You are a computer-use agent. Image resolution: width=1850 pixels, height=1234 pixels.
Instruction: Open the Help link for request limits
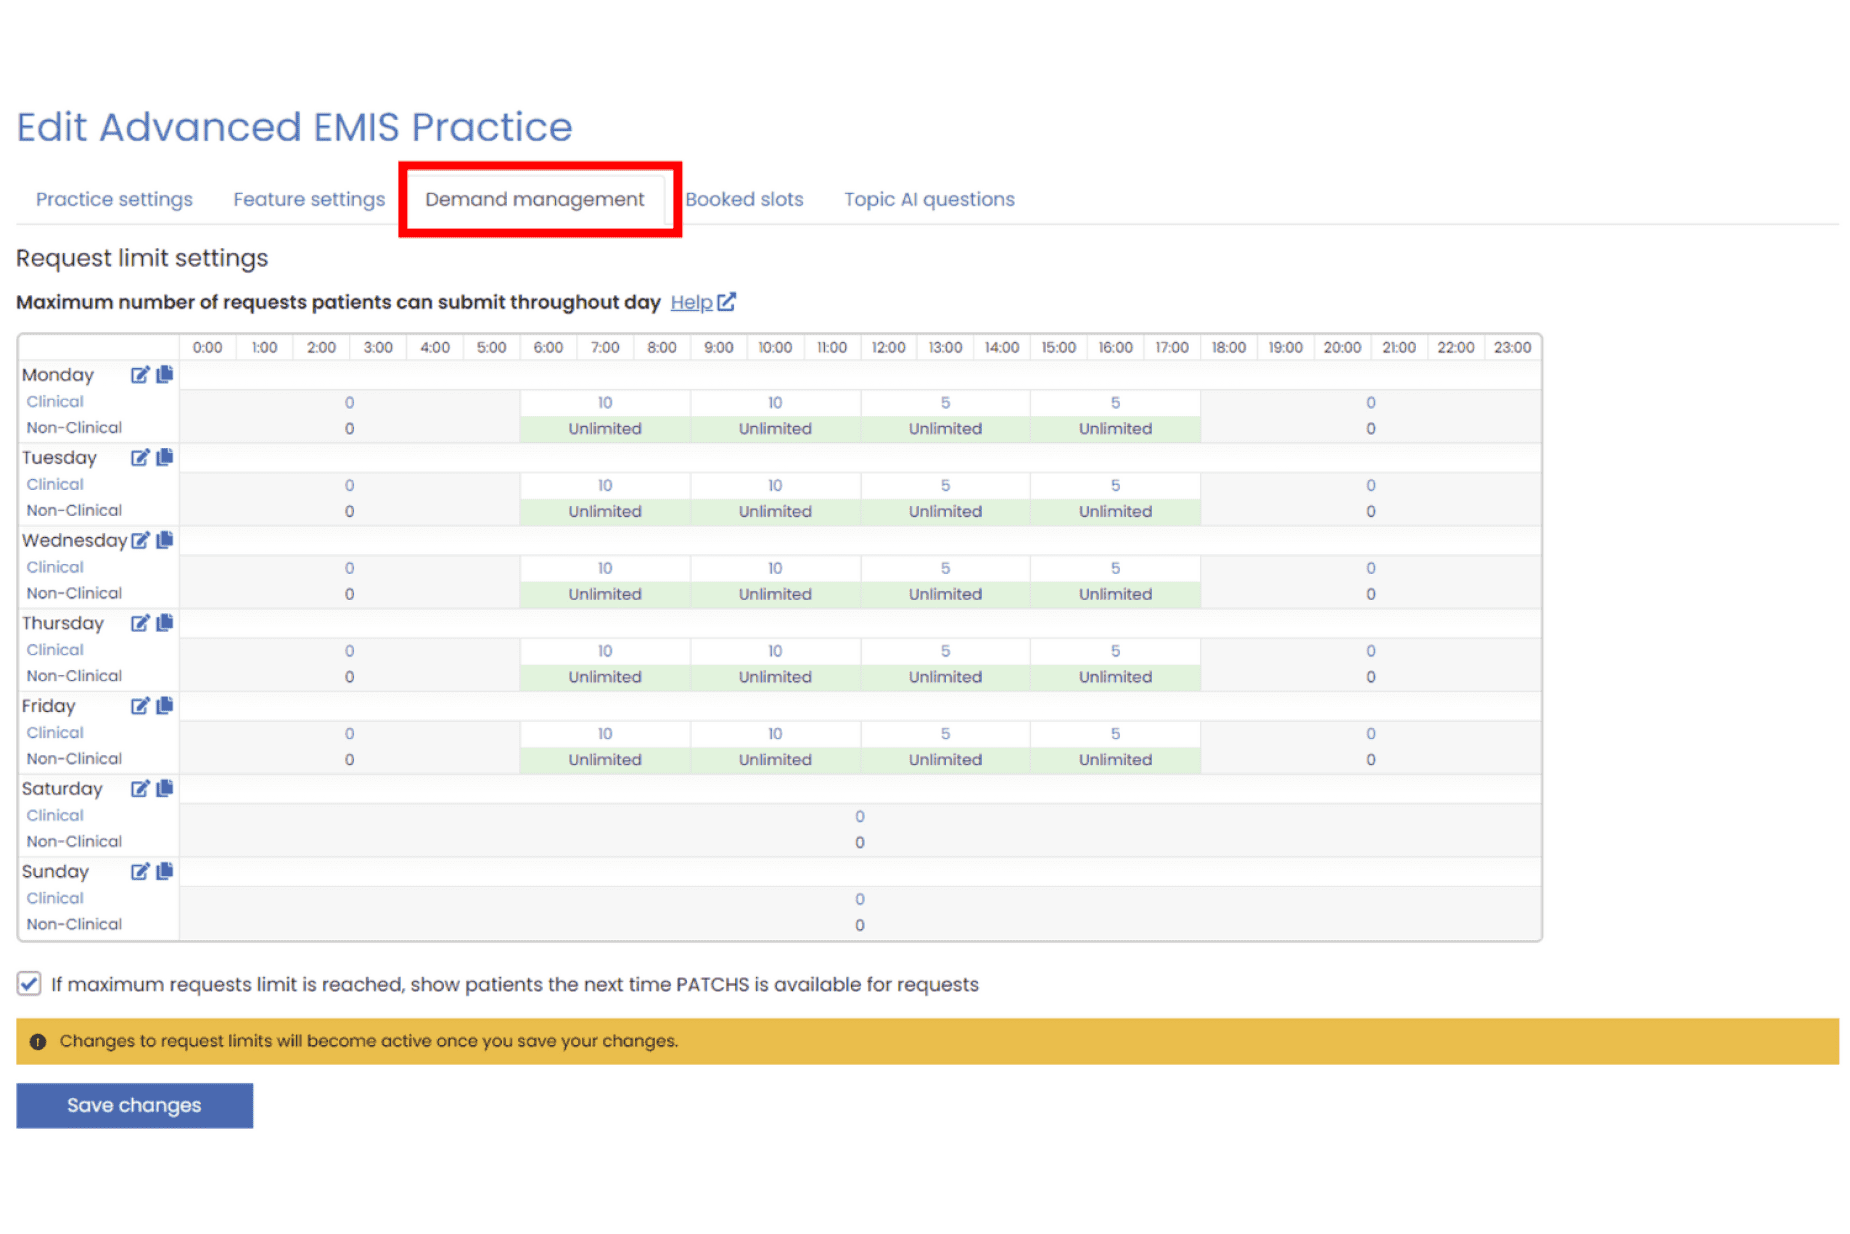click(702, 302)
